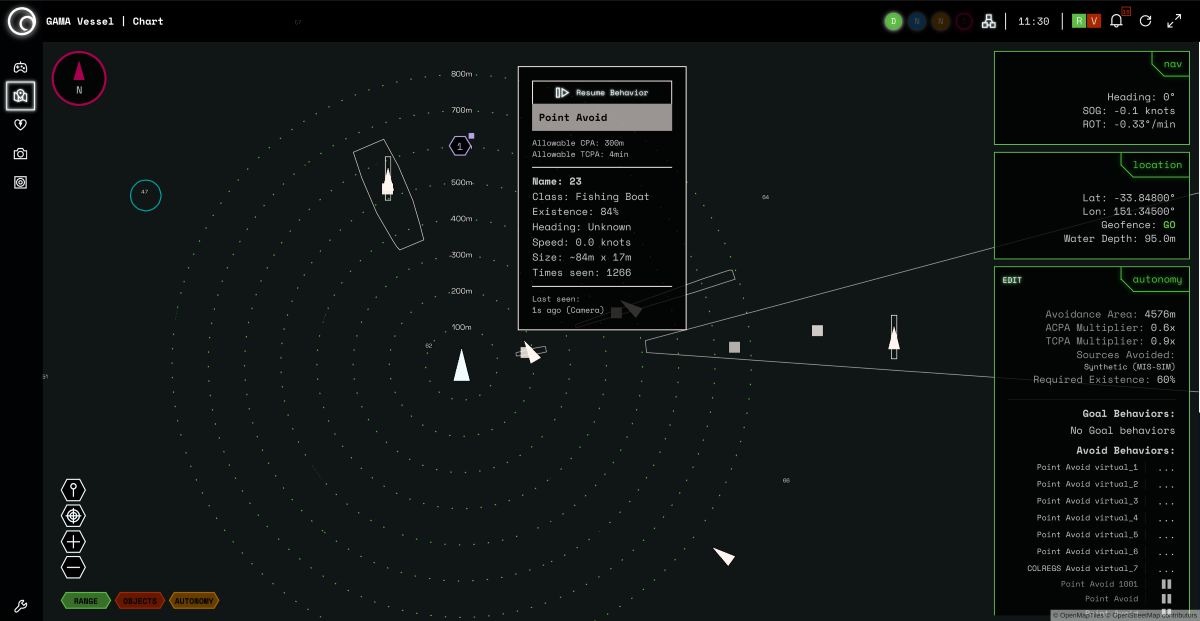Expand options for Point Avoid virtual_4

point(1166,518)
